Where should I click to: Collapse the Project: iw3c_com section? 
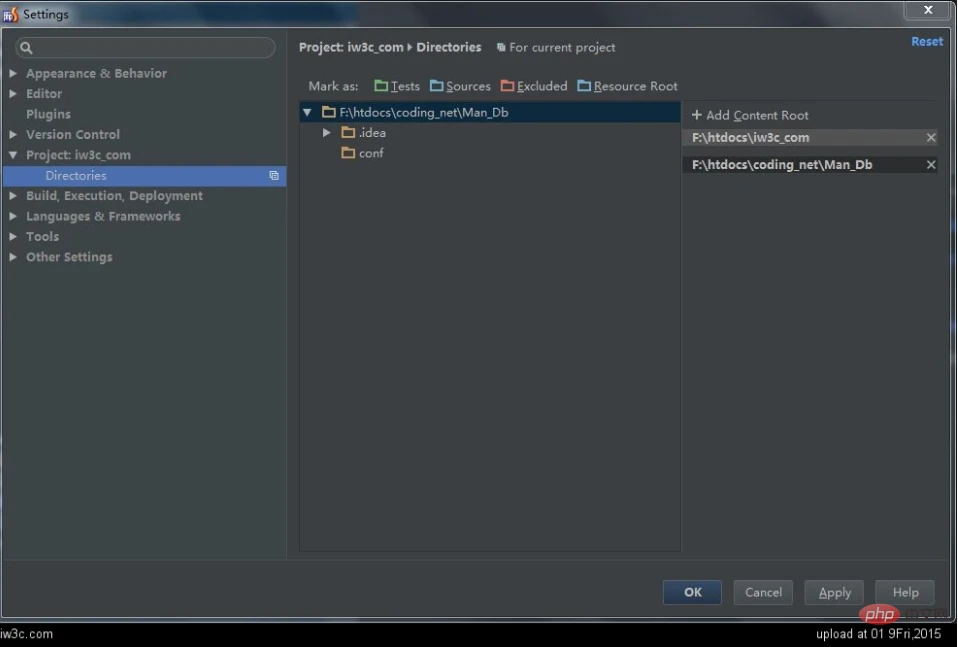click(x=13, y=156)
